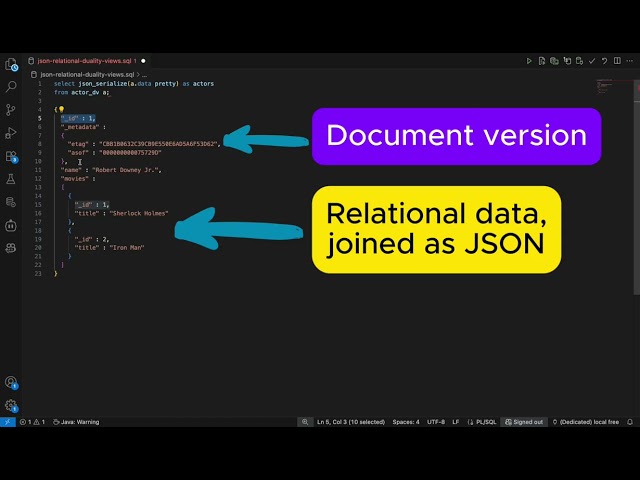Open the Explorer view in the activity bar

pos(11,64)
